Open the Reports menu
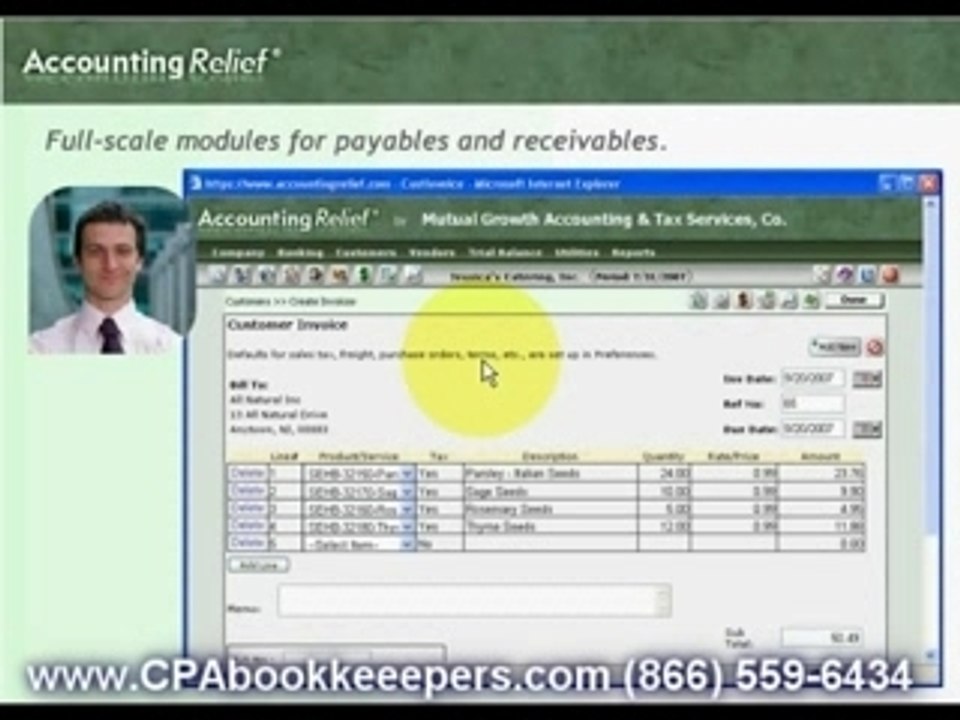Viewport: 960px width, 720px height. [633, 253]
